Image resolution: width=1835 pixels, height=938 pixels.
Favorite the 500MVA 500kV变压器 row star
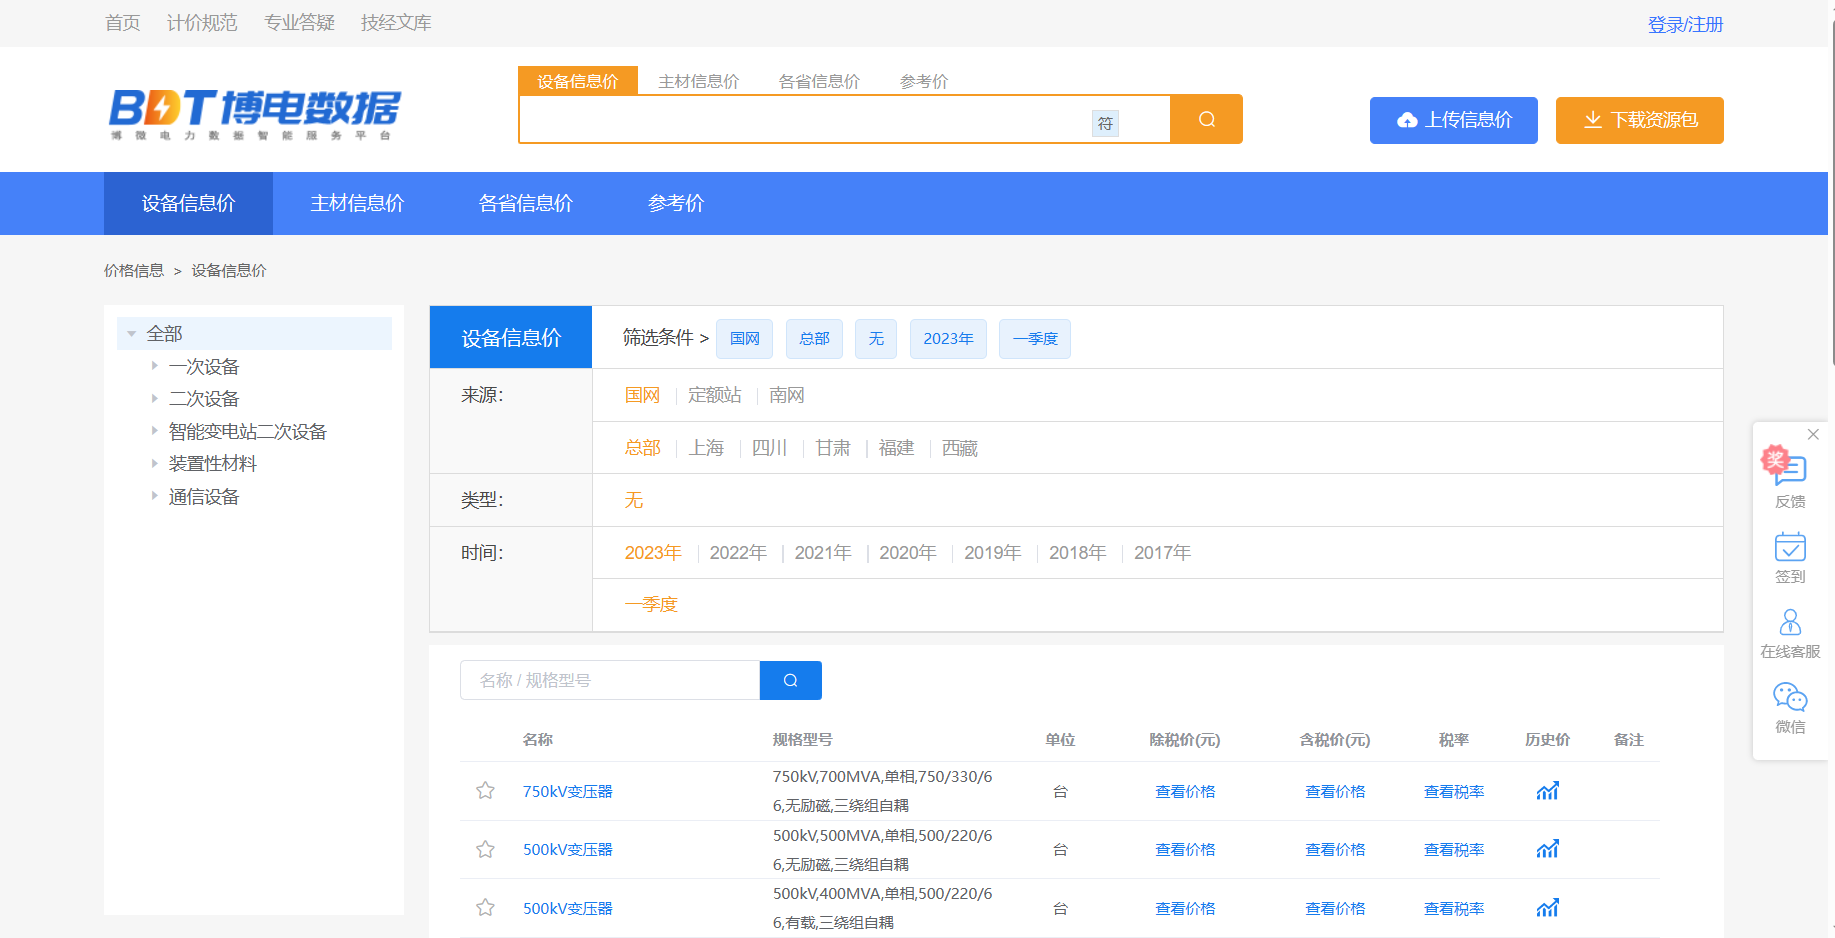pyautogui.click(x=485, y=849)
